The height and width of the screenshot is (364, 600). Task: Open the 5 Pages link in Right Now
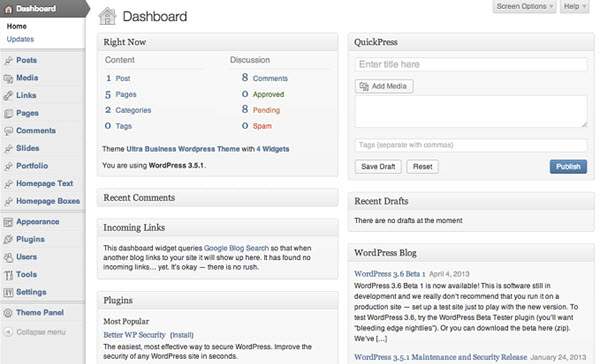[121, 94]
